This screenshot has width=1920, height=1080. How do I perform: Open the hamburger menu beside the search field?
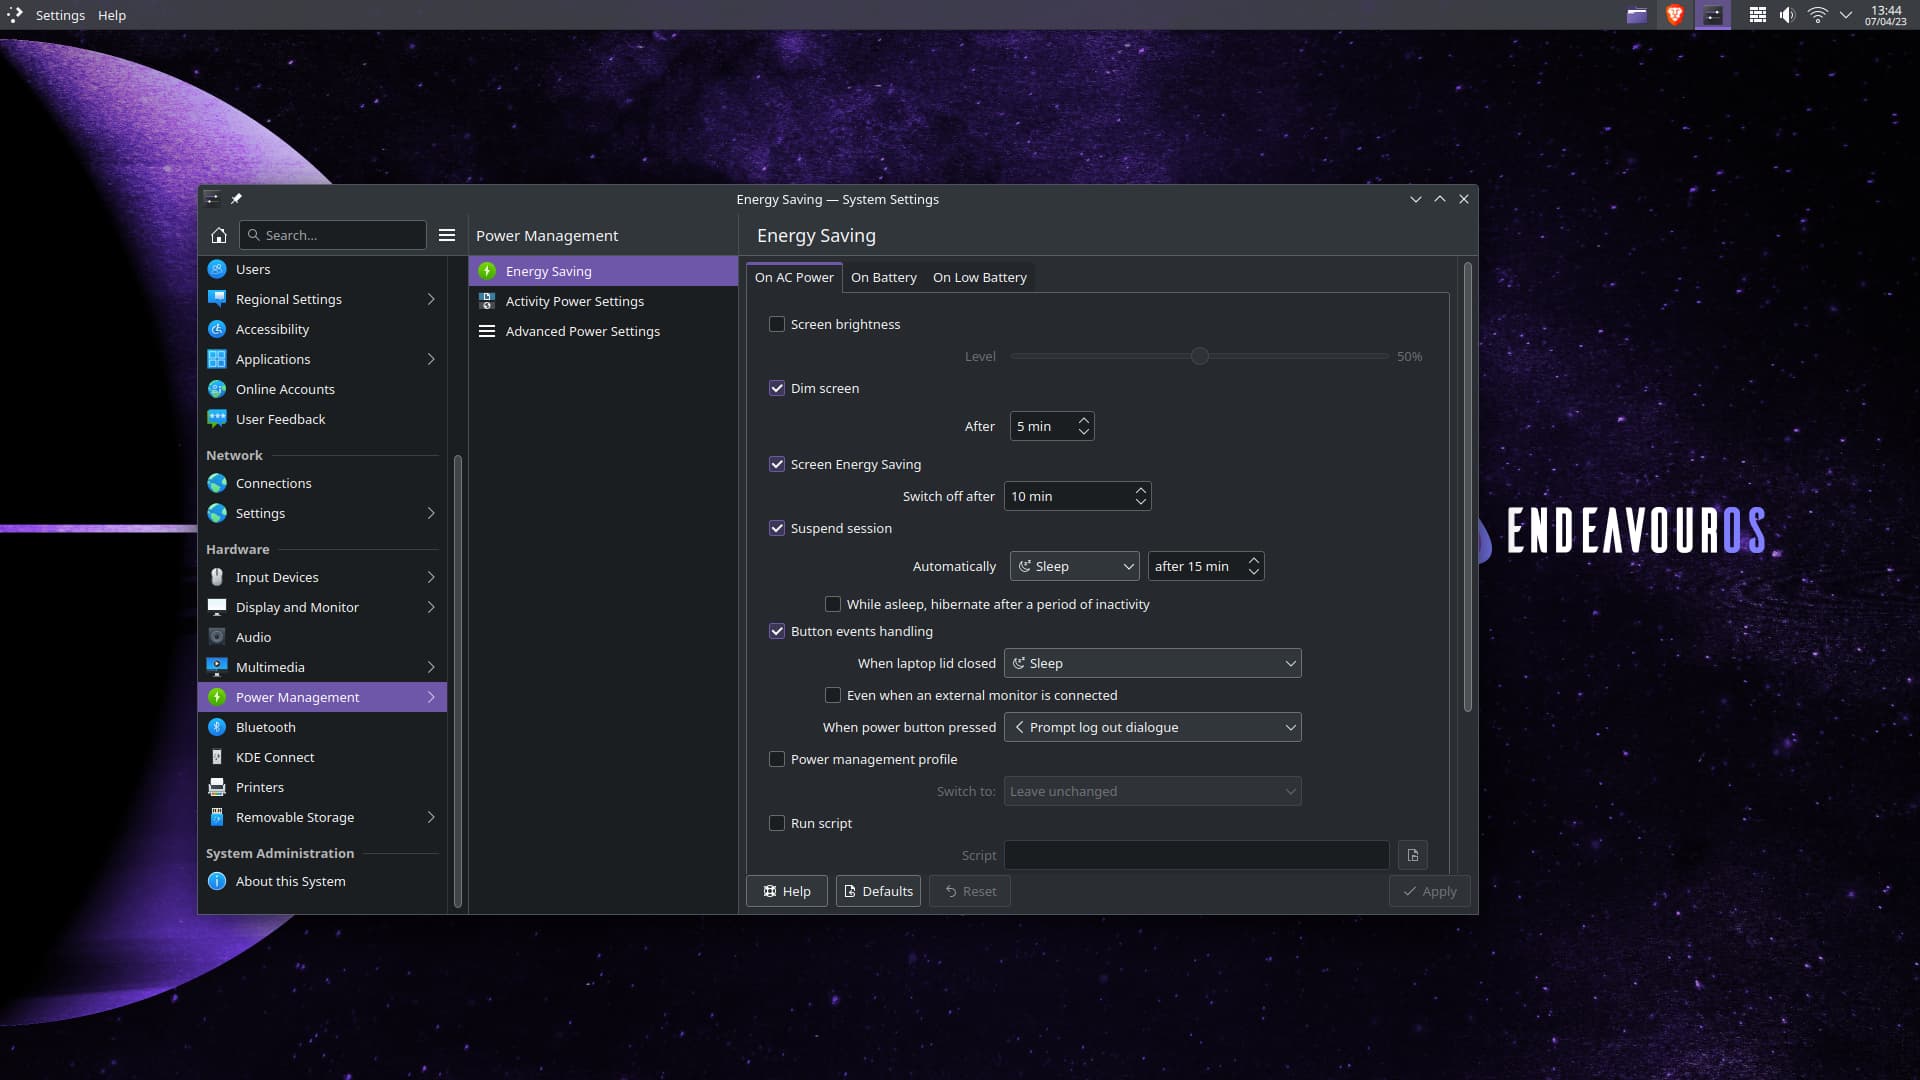[x=447, y=235]
